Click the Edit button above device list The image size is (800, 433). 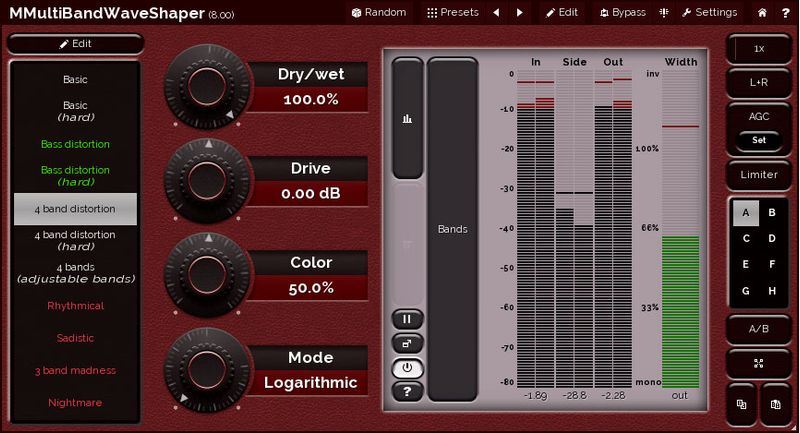point(76,44)
